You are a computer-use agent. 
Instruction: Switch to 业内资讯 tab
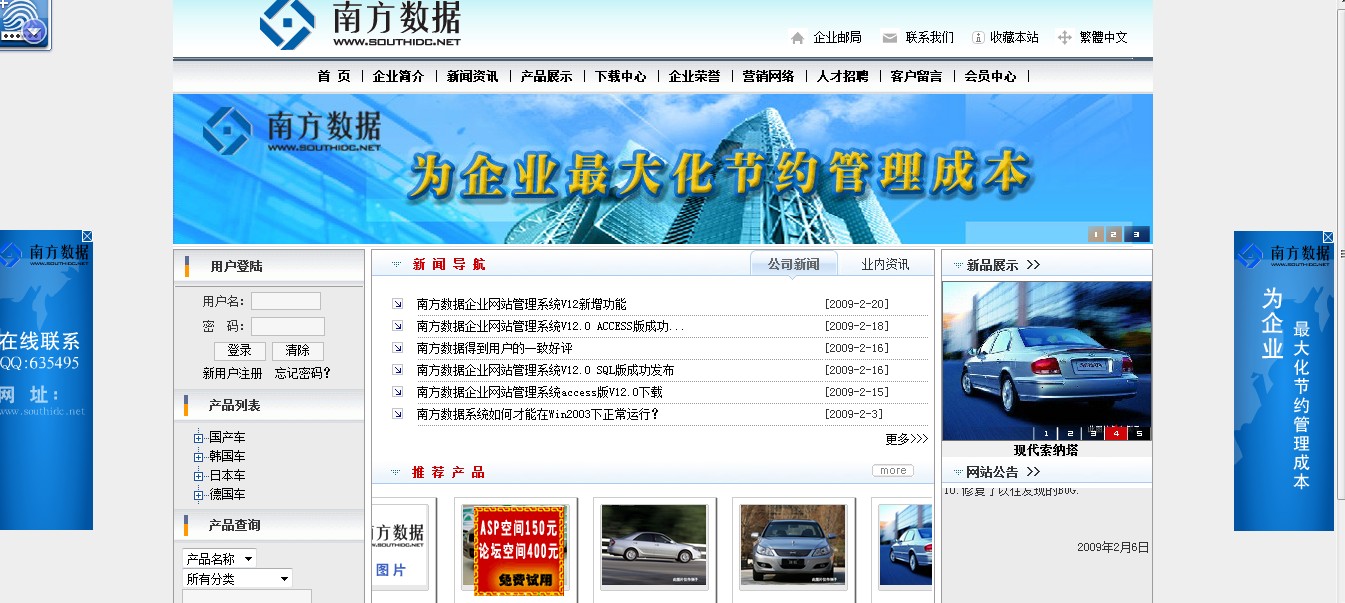(x=885, y=264)
